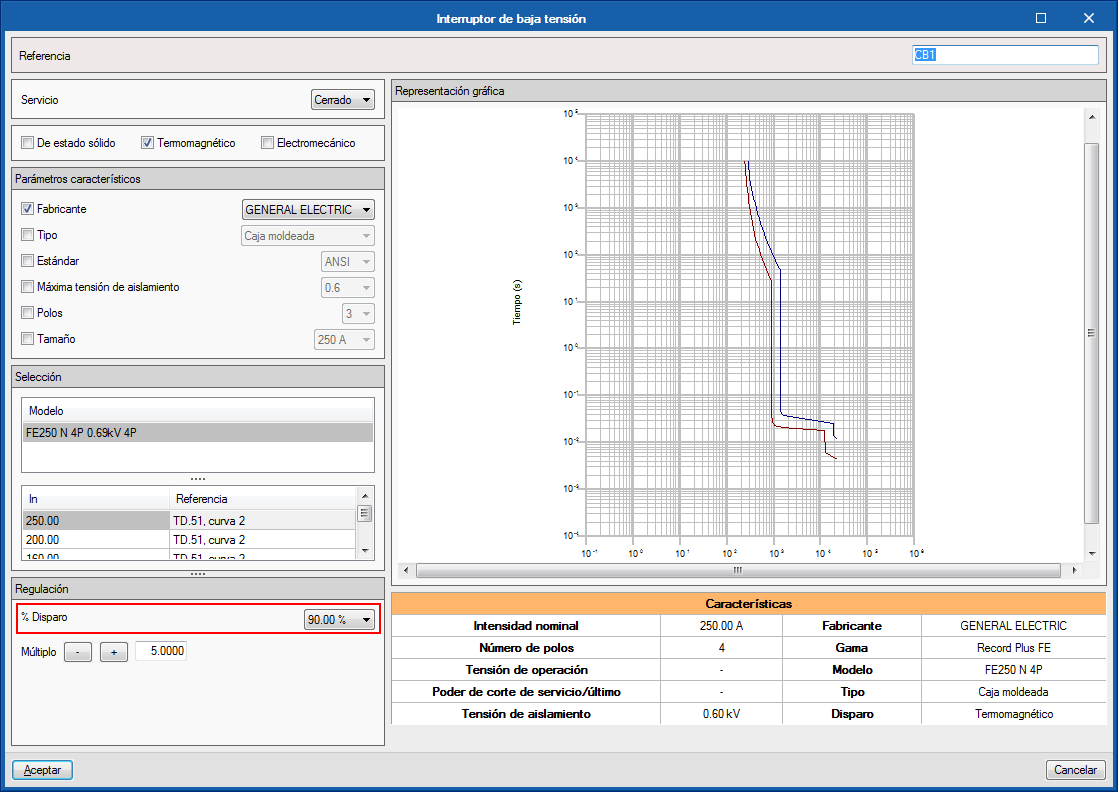Click the Selección section header

coord(198,376)
